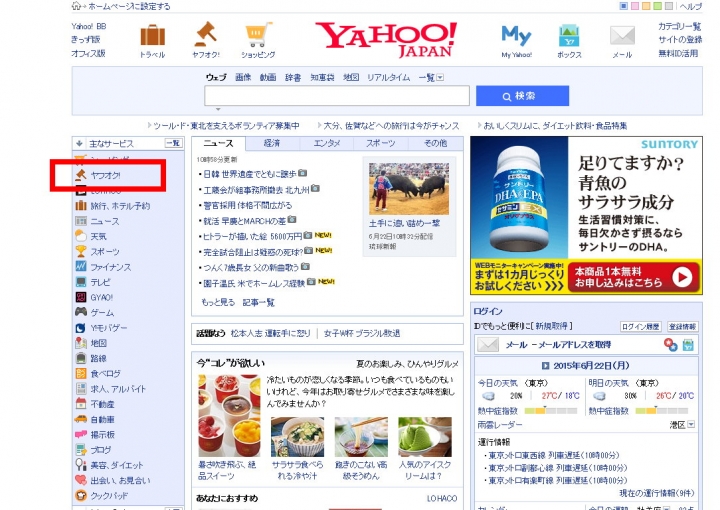Collapse the 主なサービス arrow toggle
This screenshot has height=510, width=720.
[79, 144]
